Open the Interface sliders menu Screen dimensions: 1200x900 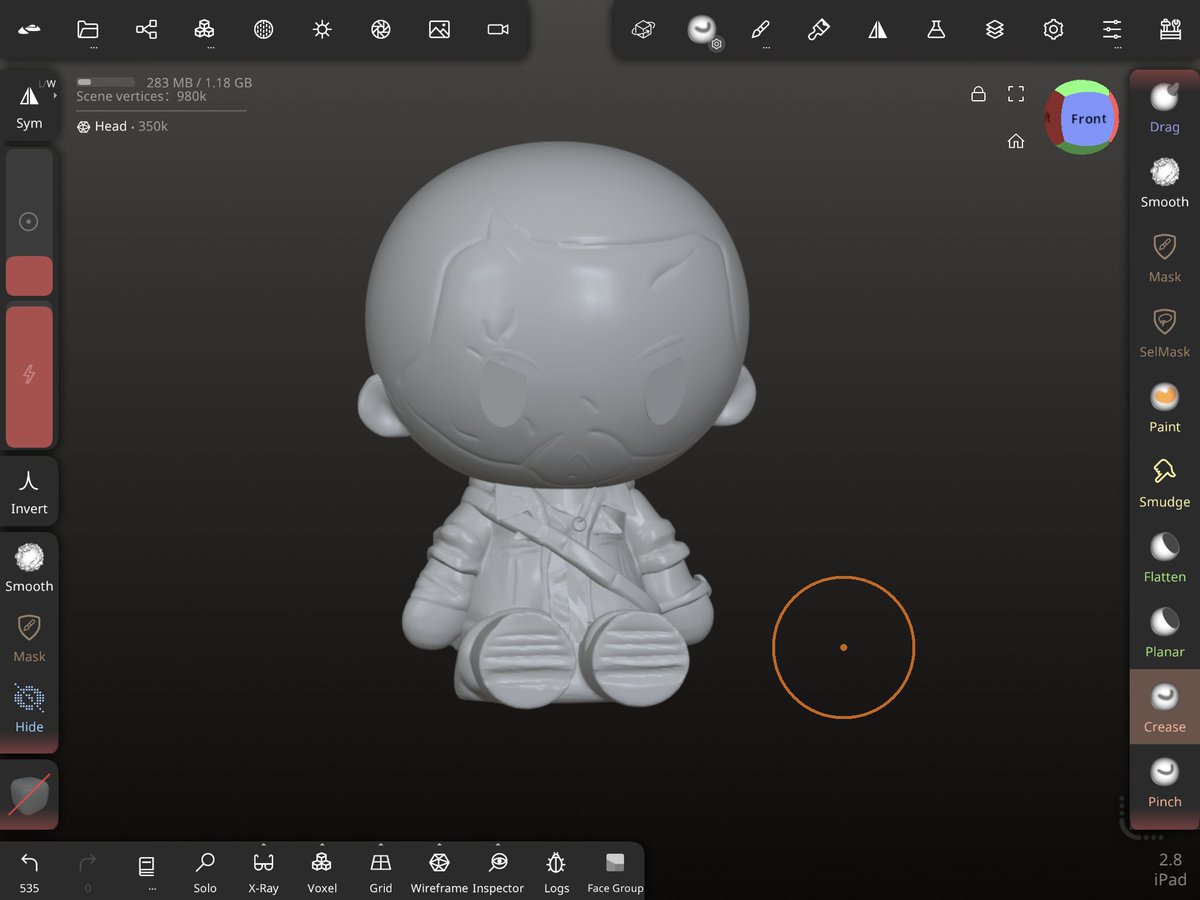(x=1112, y=30)
